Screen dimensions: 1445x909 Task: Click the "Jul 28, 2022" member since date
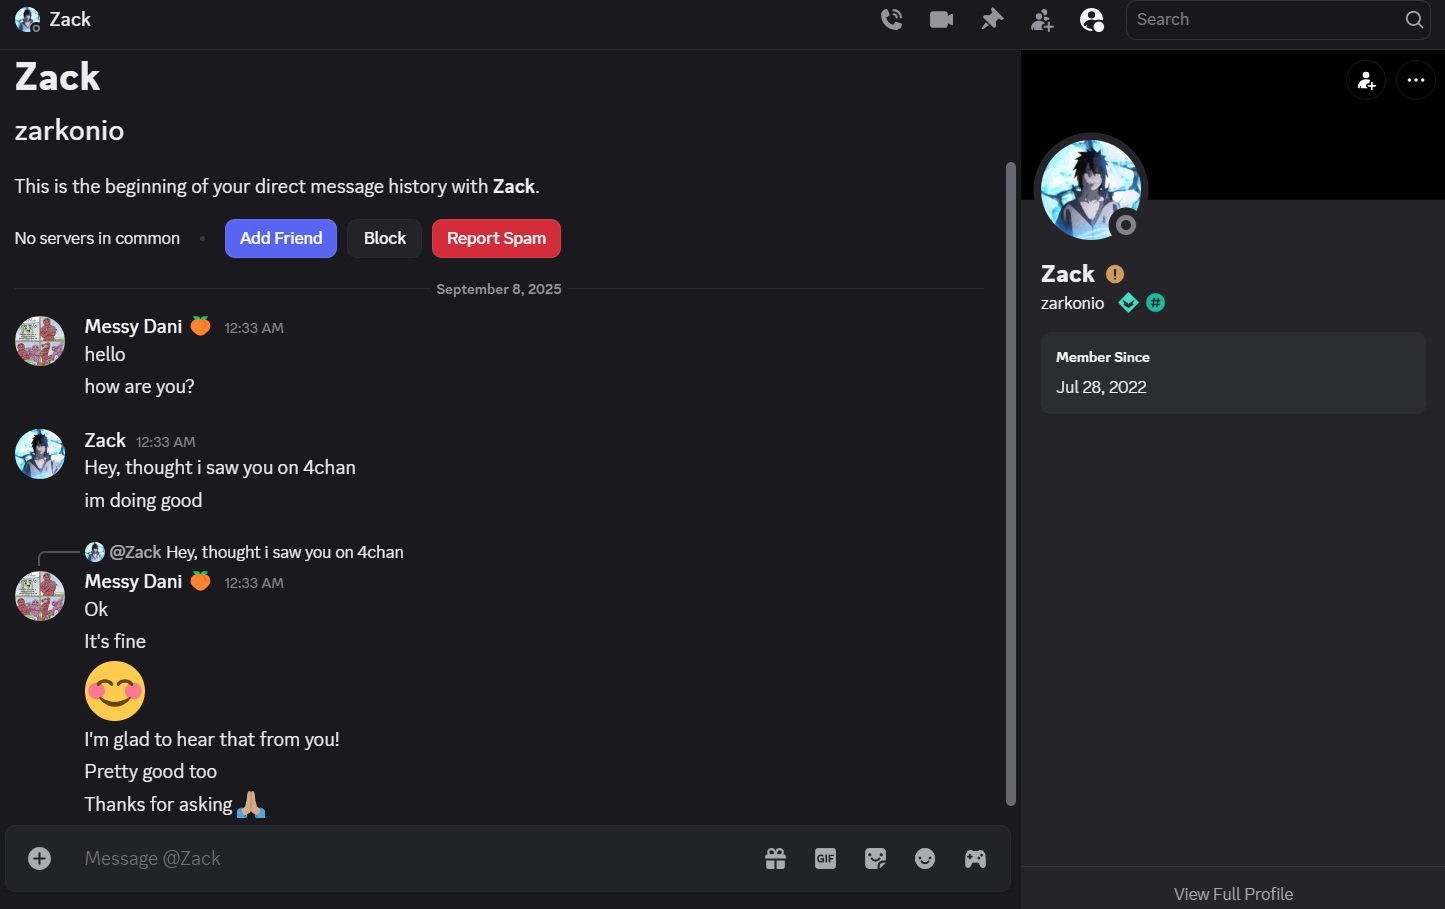pos(1101,387)
